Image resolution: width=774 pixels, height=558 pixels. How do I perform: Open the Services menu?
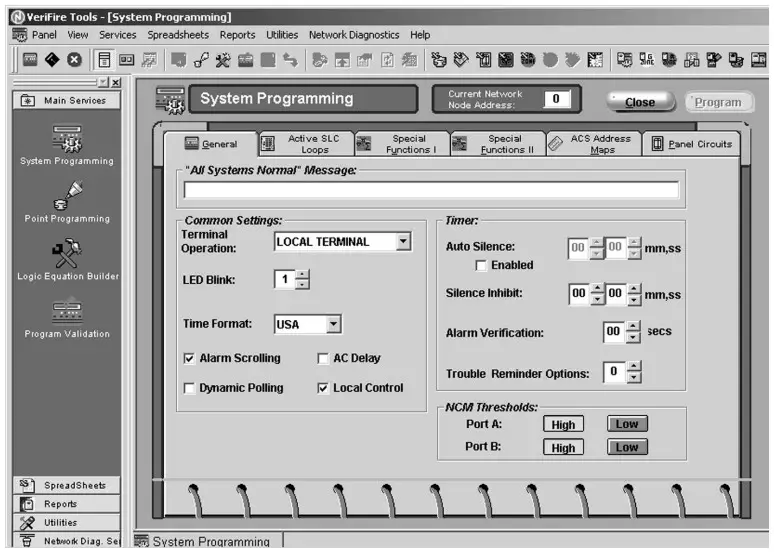point(117,35)
